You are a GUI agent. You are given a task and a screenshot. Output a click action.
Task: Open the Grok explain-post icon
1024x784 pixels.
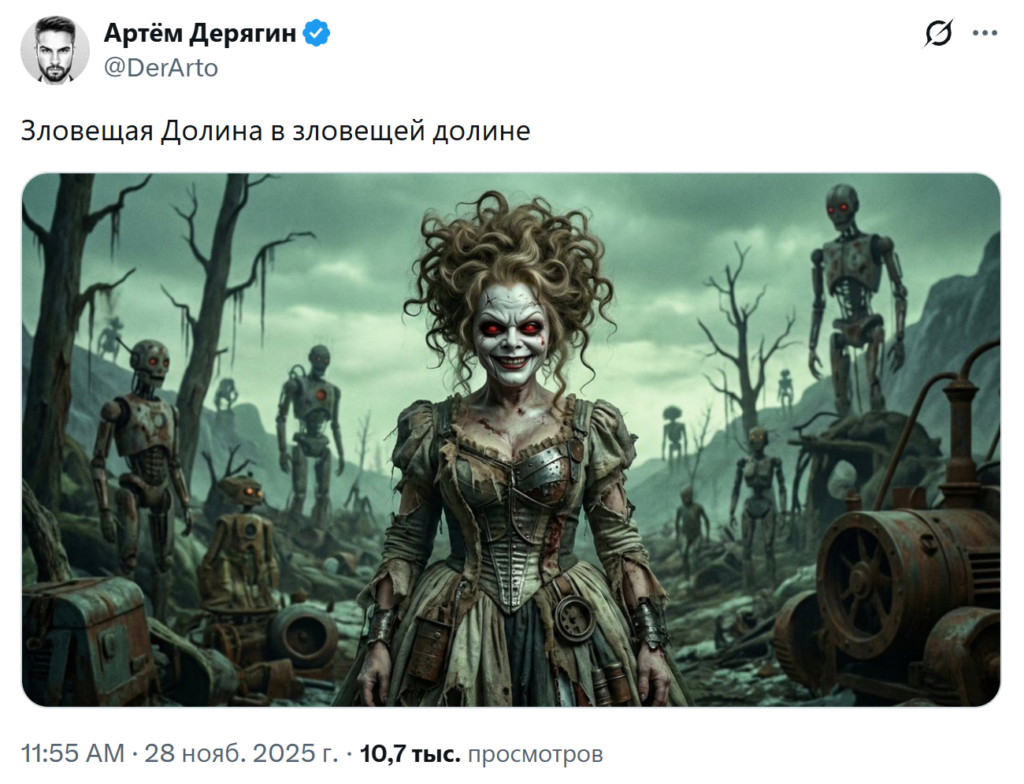pyautogui.click(x=938, y=33)
